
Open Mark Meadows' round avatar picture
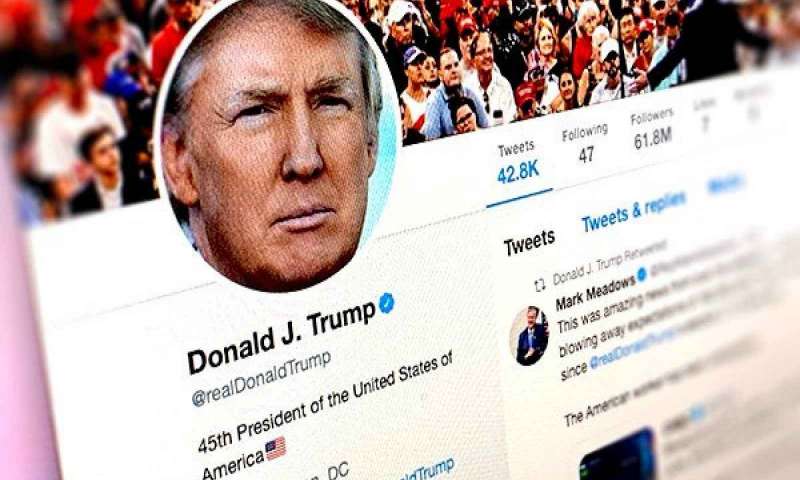[529, 336]
